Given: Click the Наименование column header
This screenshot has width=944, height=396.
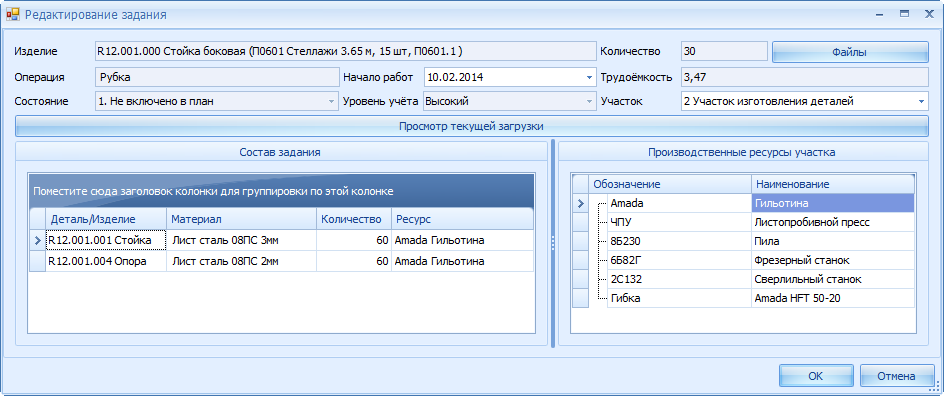Looking at the screenshot, I should pyautogui.click(x=833, y=184).
